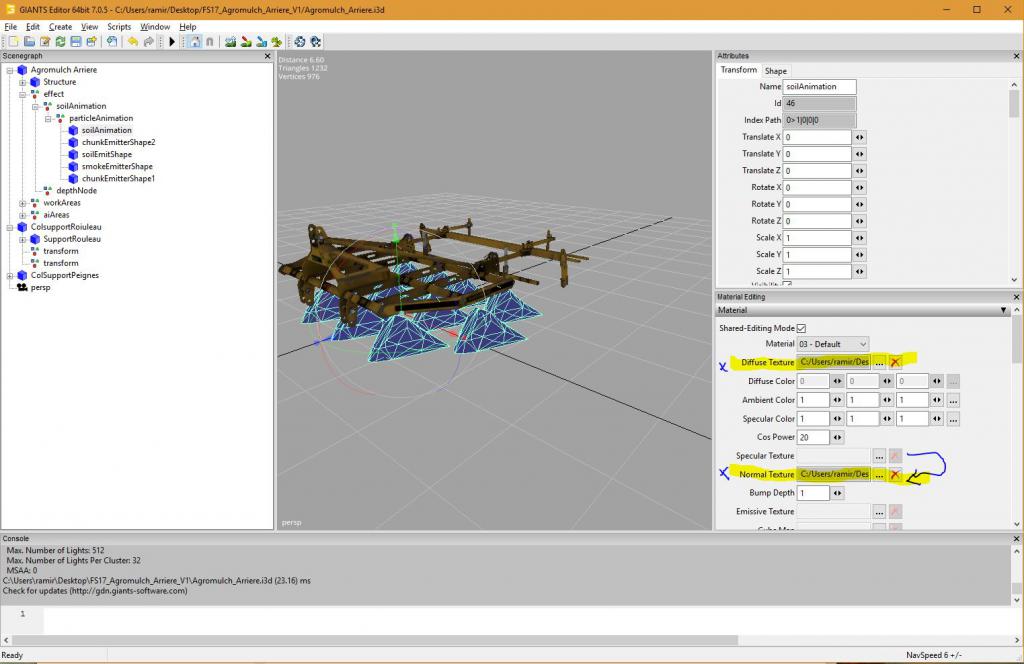This screenshot has height=664, width=1024.
Task: Click the gdn.giants-software.com update link text
Action: click(x=128, y=591)
